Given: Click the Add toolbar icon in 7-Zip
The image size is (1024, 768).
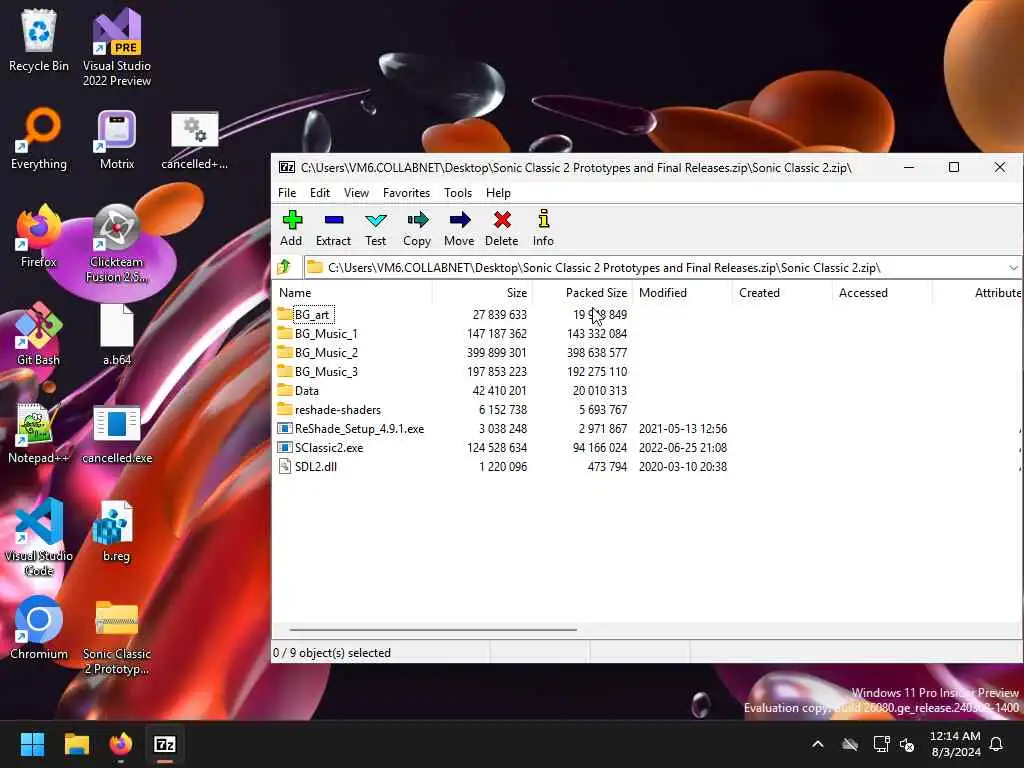Looking at the screenshot, I should 291,228.
